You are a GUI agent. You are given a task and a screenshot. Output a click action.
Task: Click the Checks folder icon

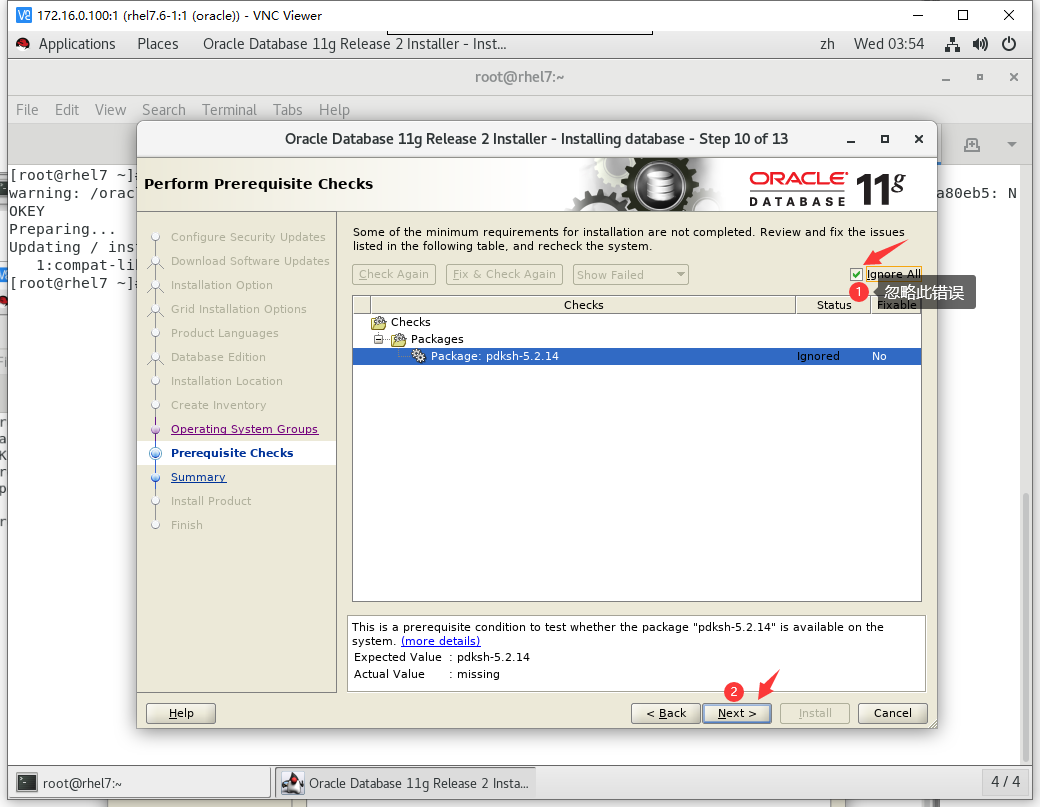tap(379, 322)
